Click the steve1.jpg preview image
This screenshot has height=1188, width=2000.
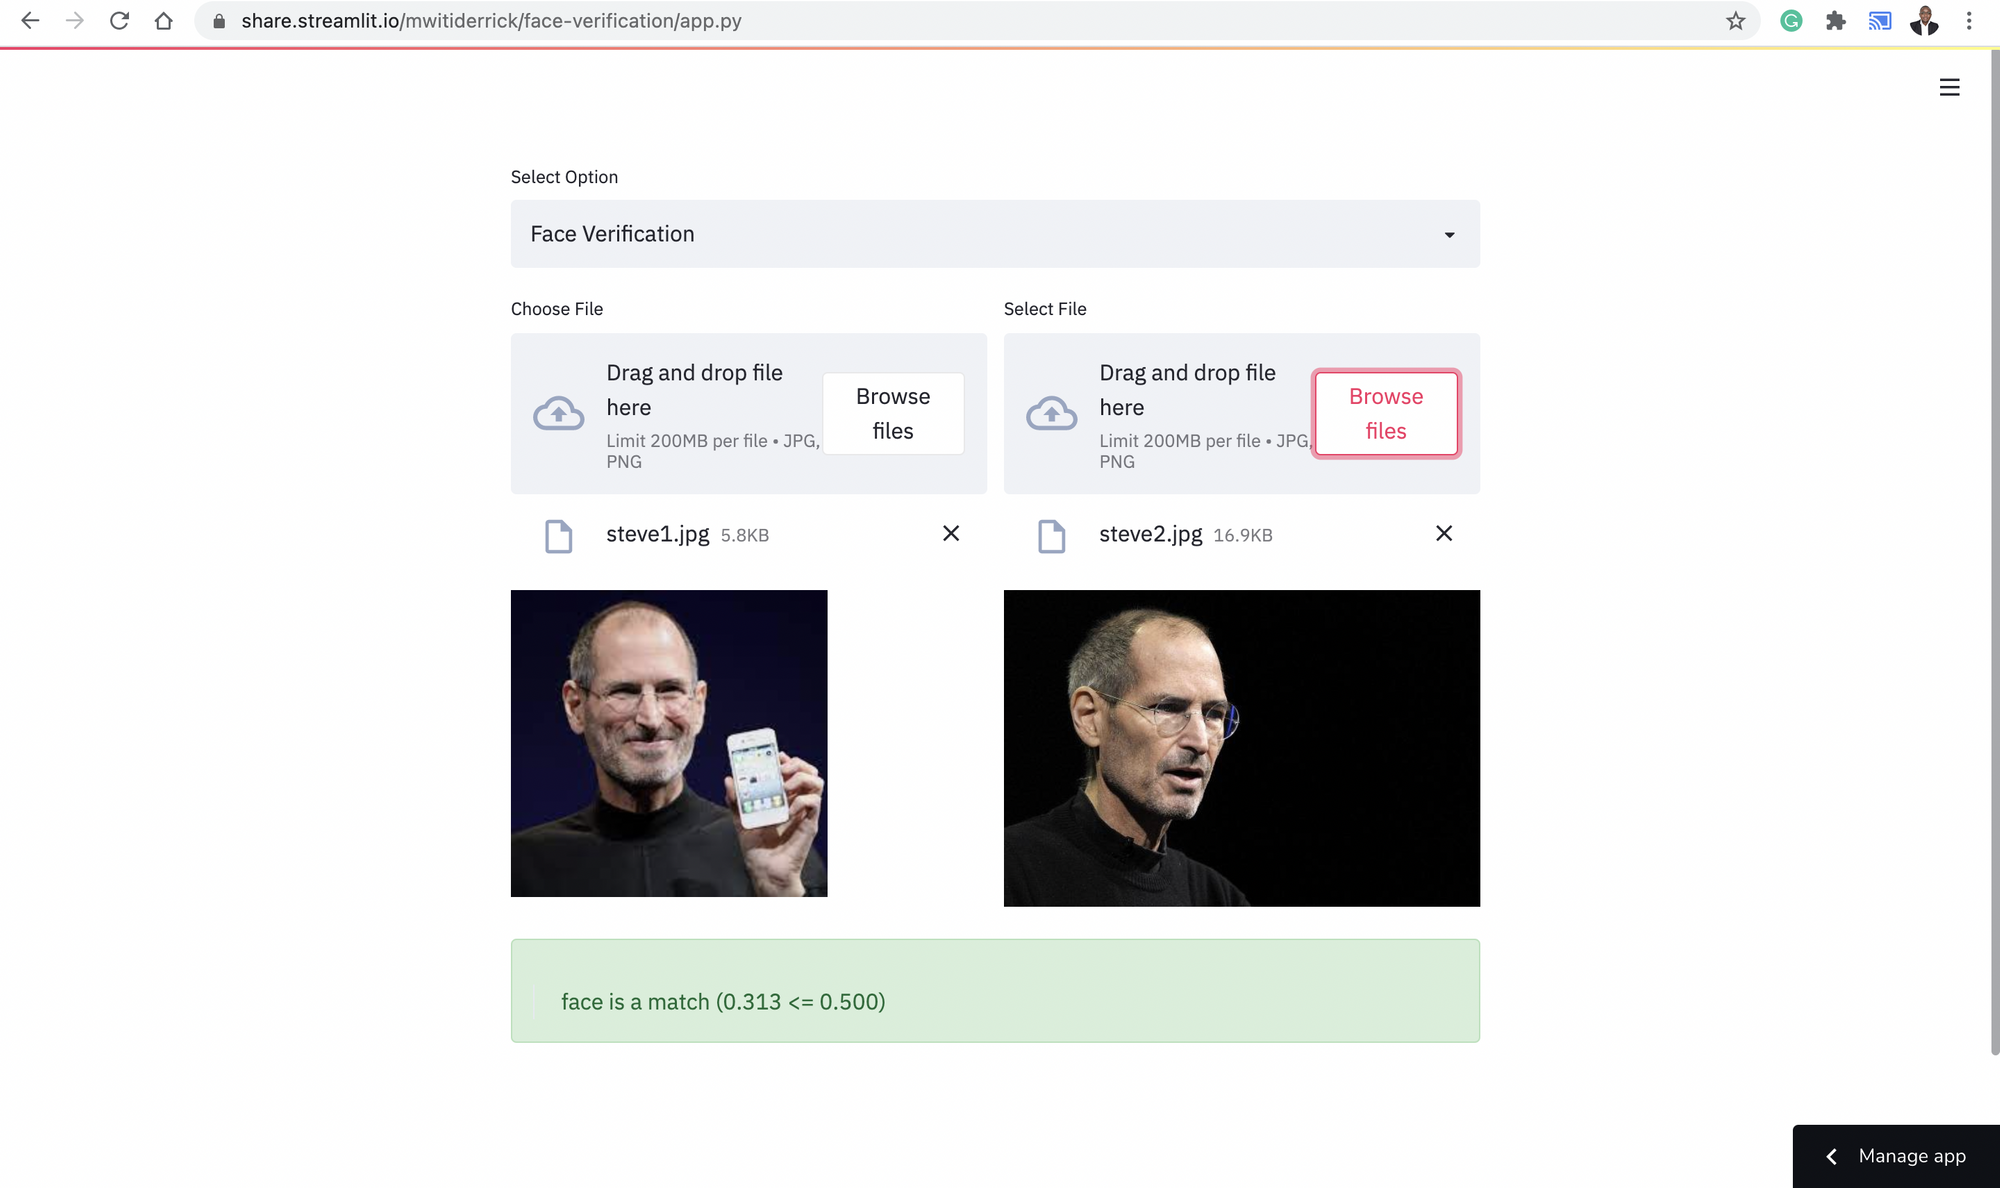click(x=669, y=743)
